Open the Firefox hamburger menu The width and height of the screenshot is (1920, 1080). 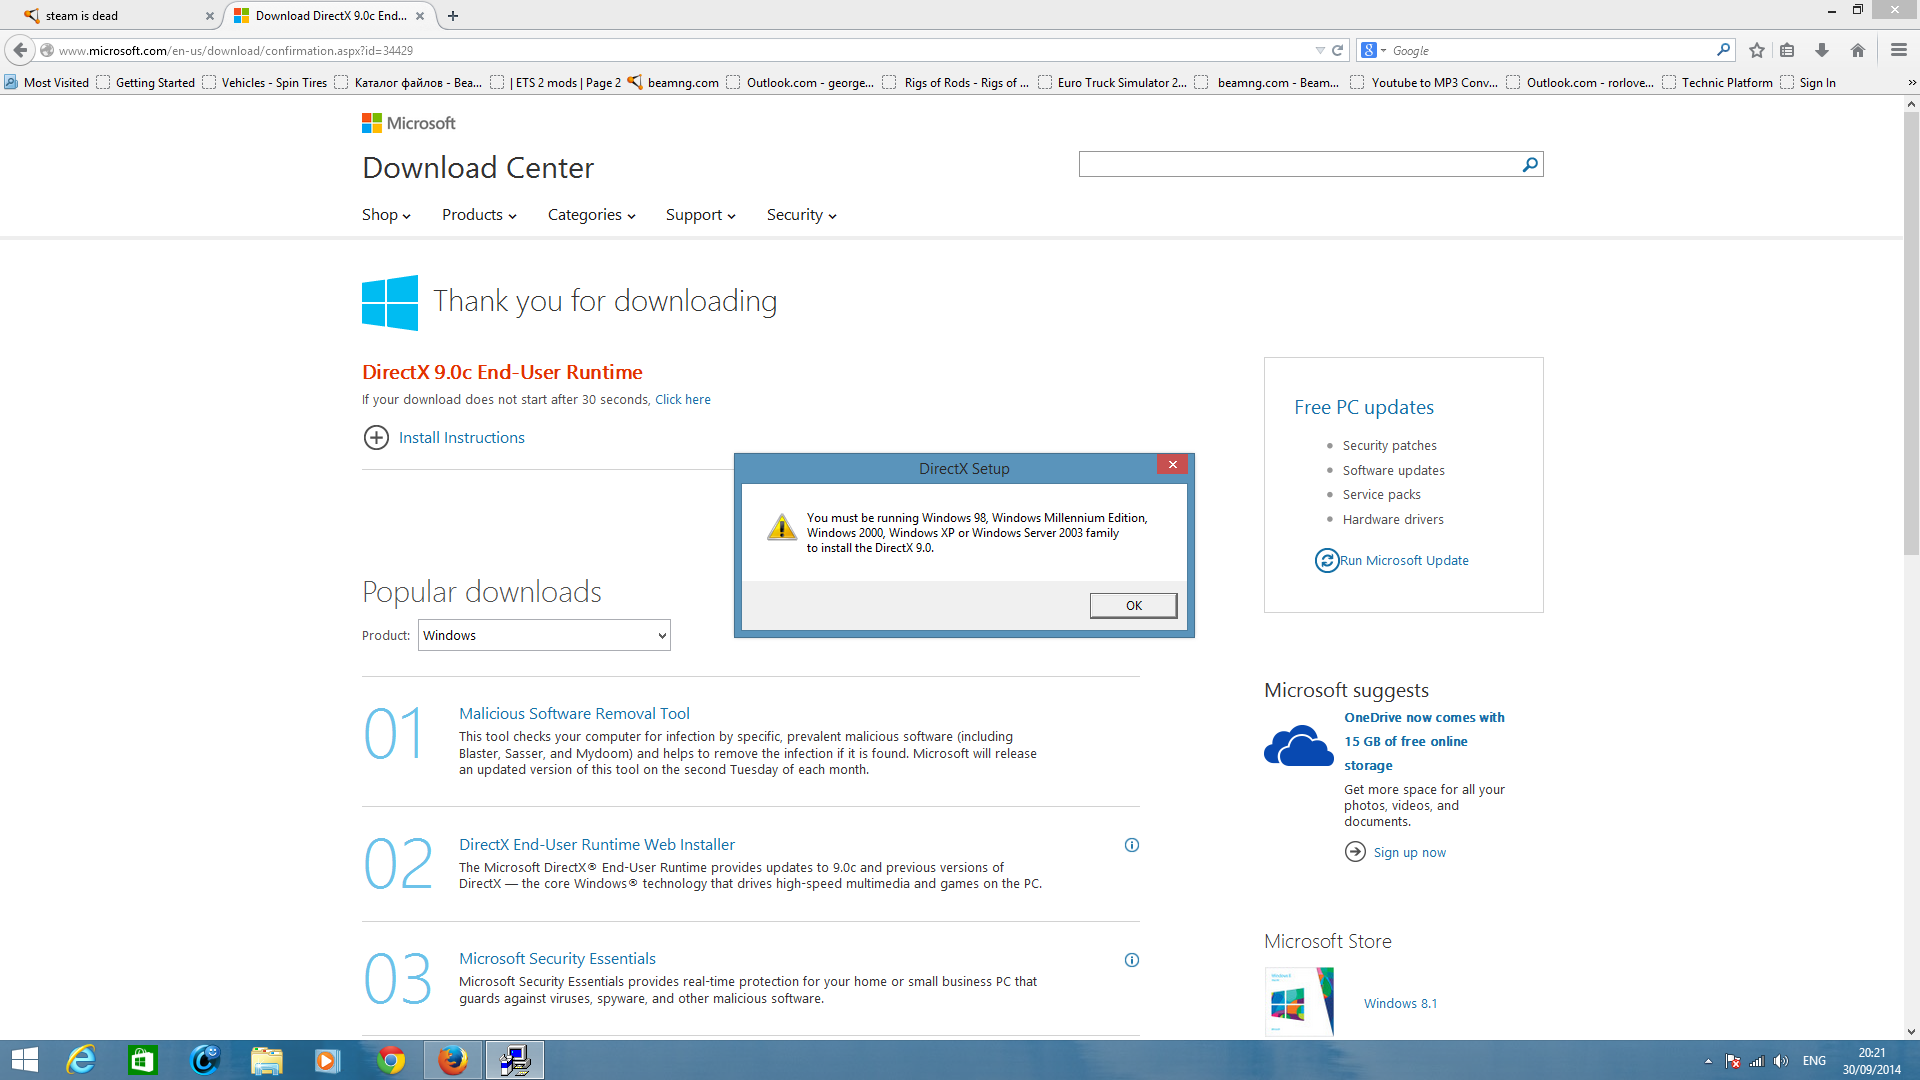pyautogui.click(x=1899, y=50)
